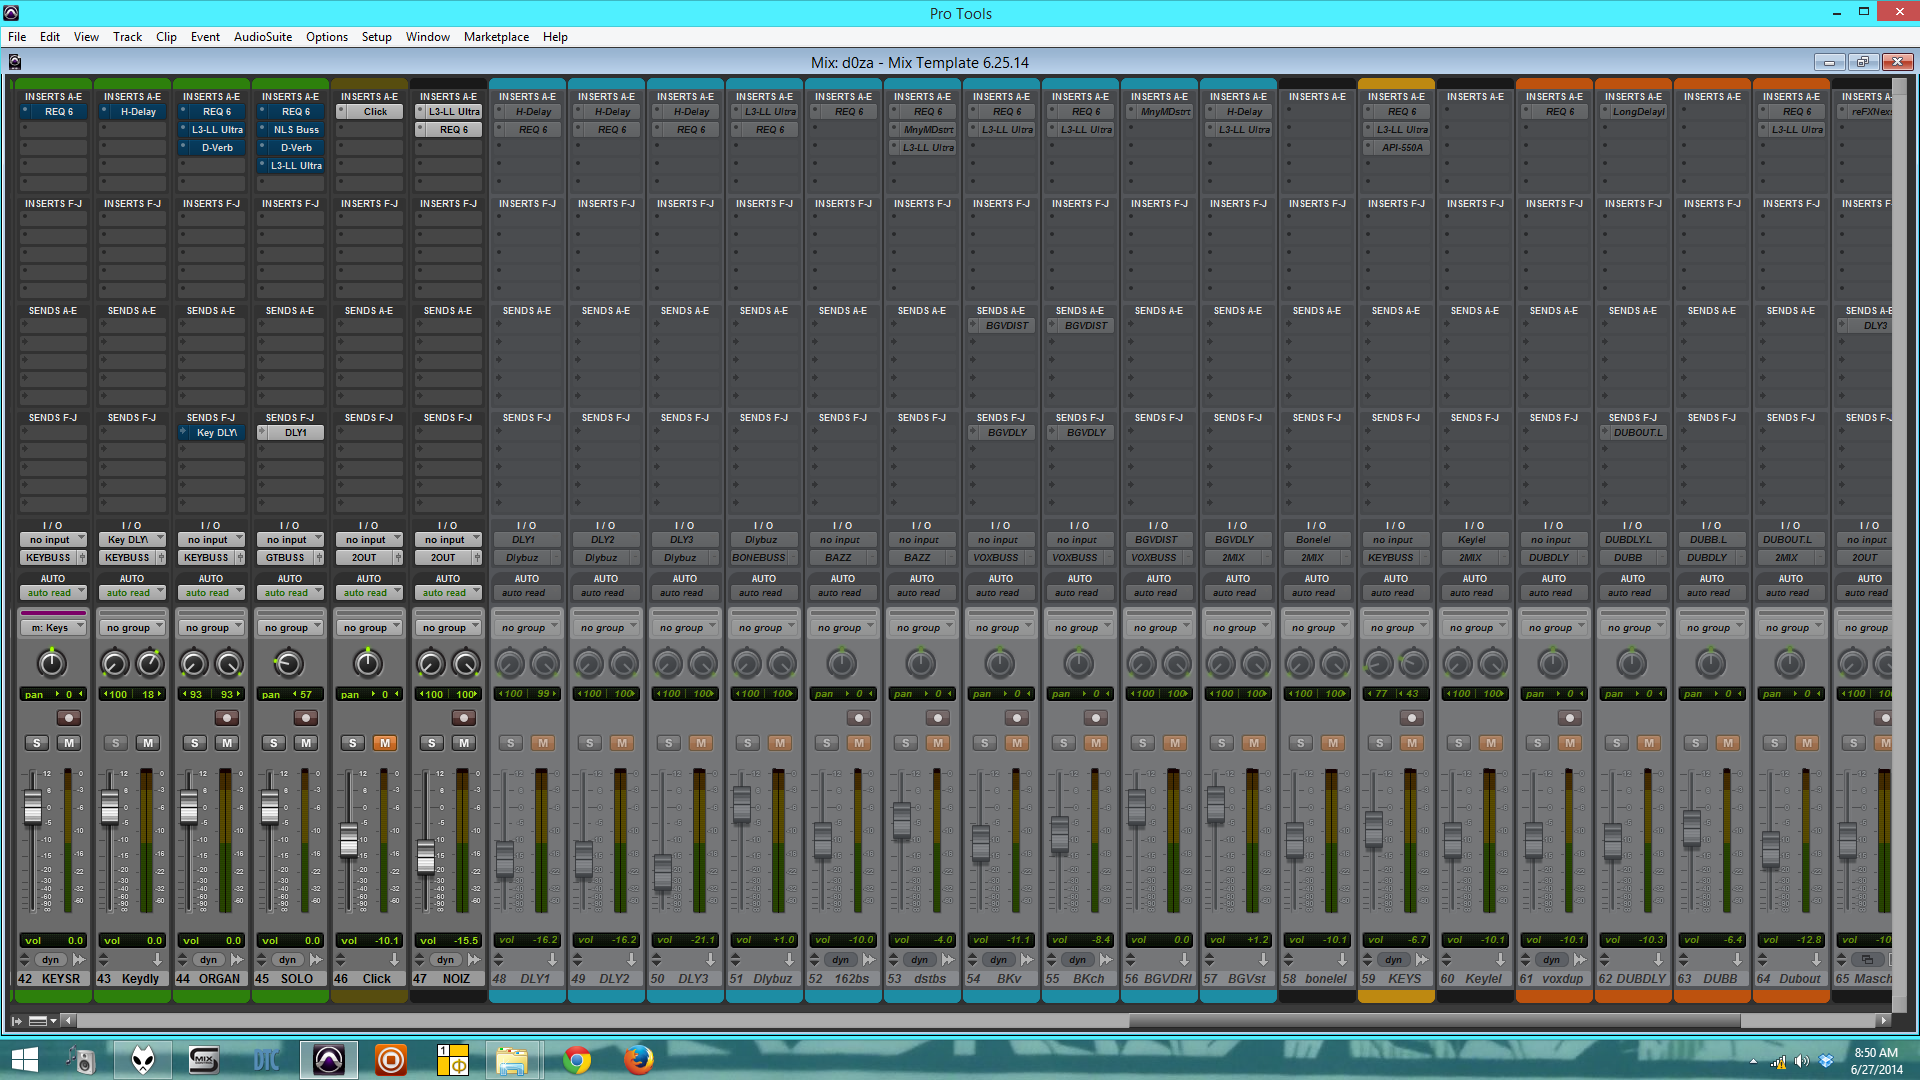The width and height of the screenshot is (1920, 1080).
Task: Click the fader up-down arrows on SOLO track
Action: tap(262, 959)
